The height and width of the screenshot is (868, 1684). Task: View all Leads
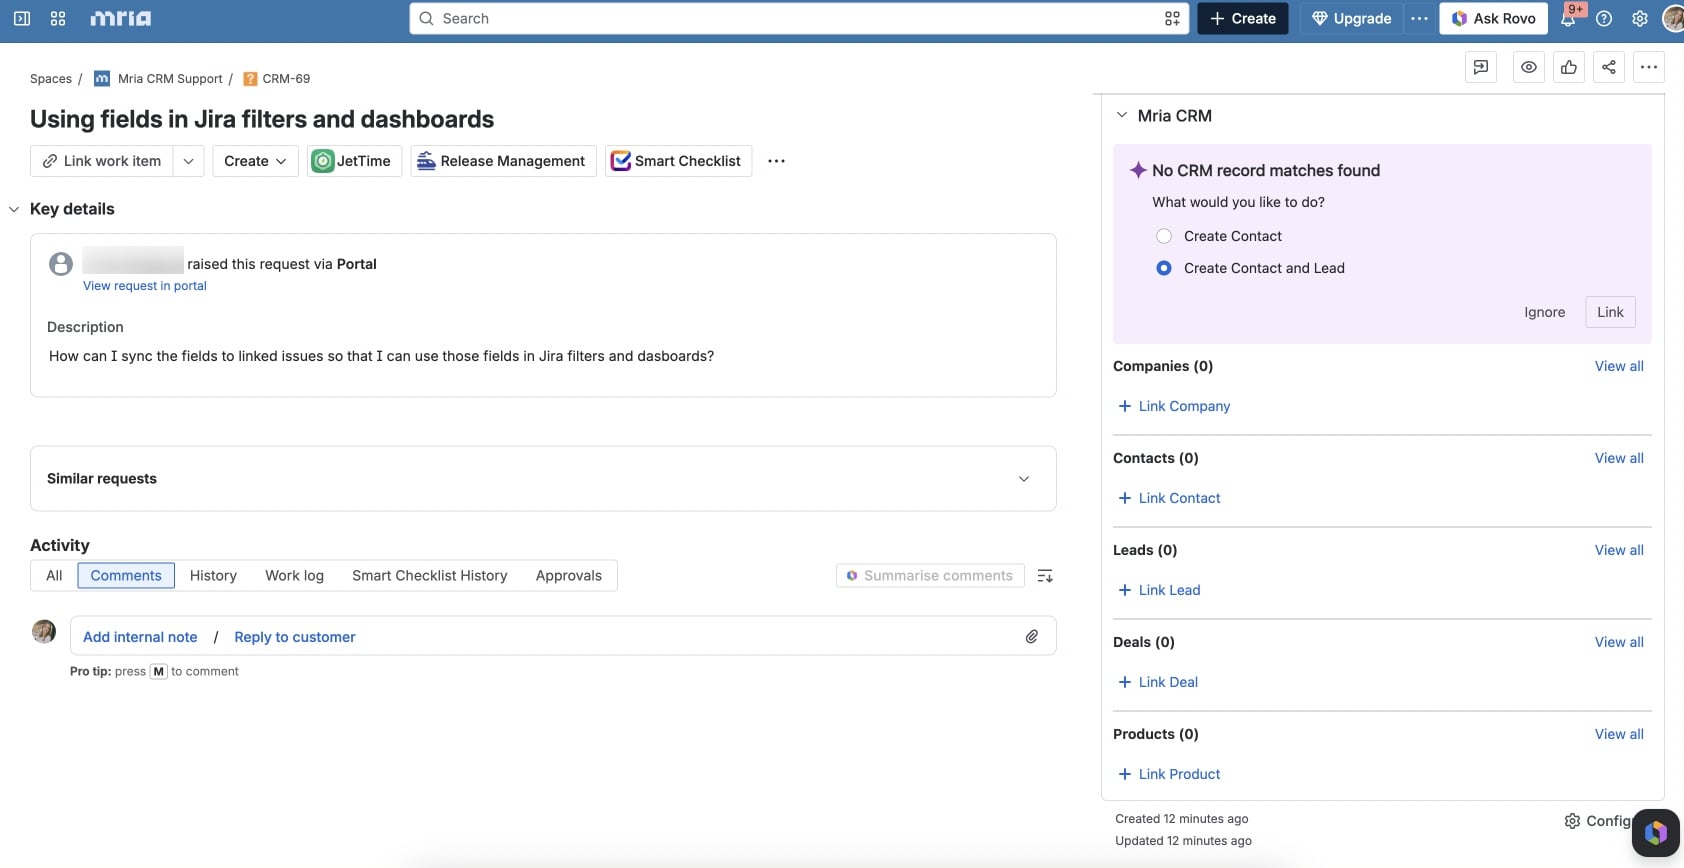[1619, 550]
